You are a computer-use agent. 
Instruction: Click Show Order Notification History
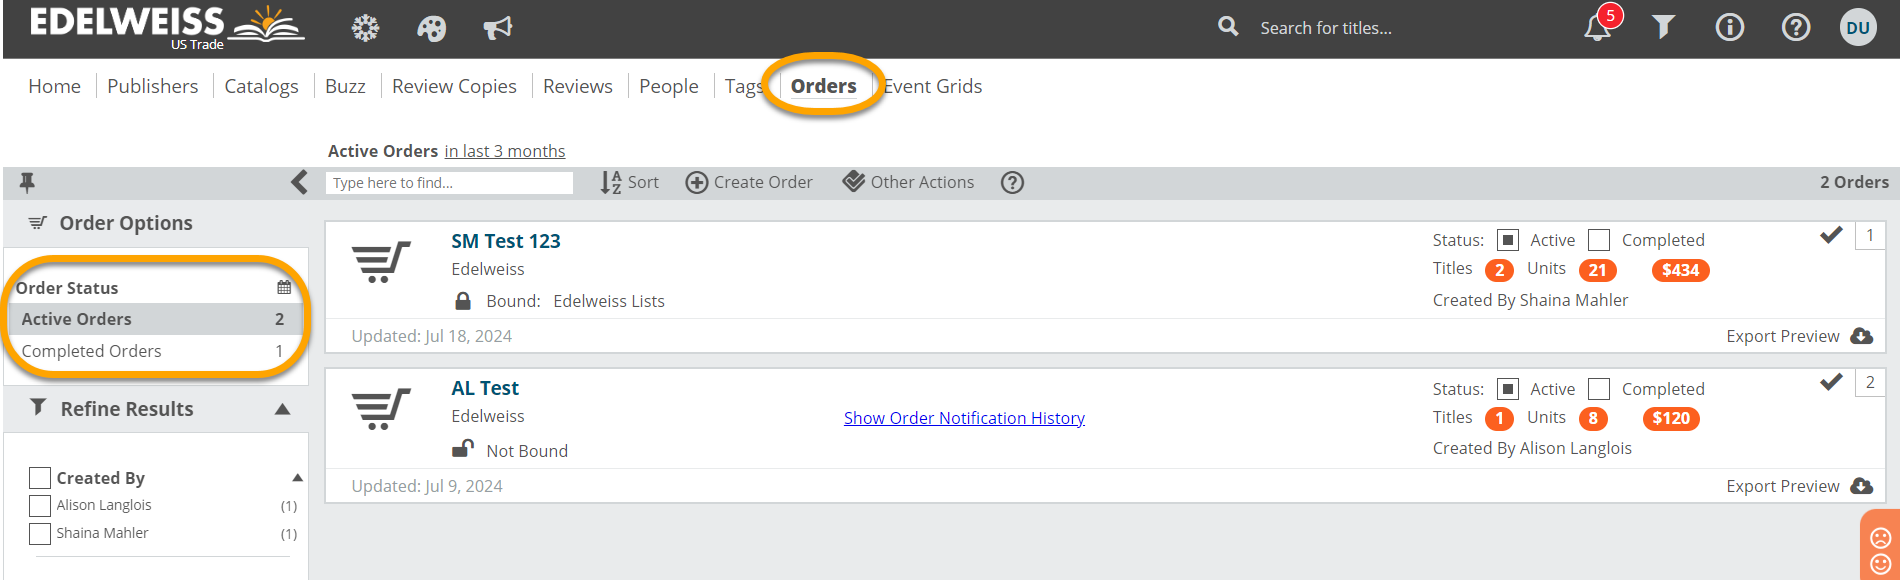click(x=964, y=418)
